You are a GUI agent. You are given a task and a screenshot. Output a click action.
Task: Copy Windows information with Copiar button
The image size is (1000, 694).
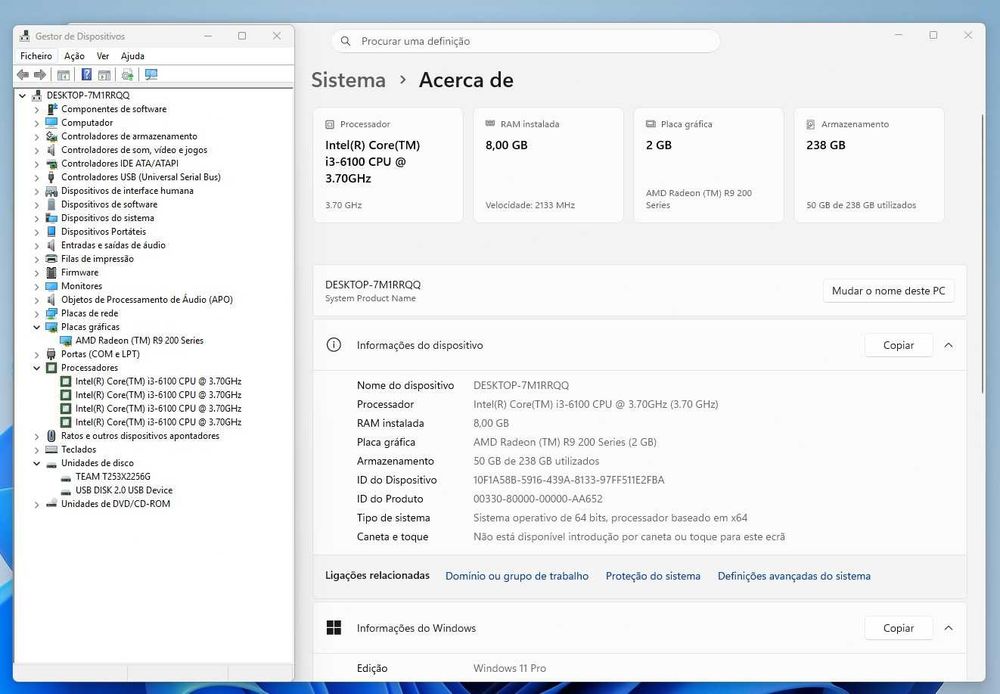coord(898,628)
